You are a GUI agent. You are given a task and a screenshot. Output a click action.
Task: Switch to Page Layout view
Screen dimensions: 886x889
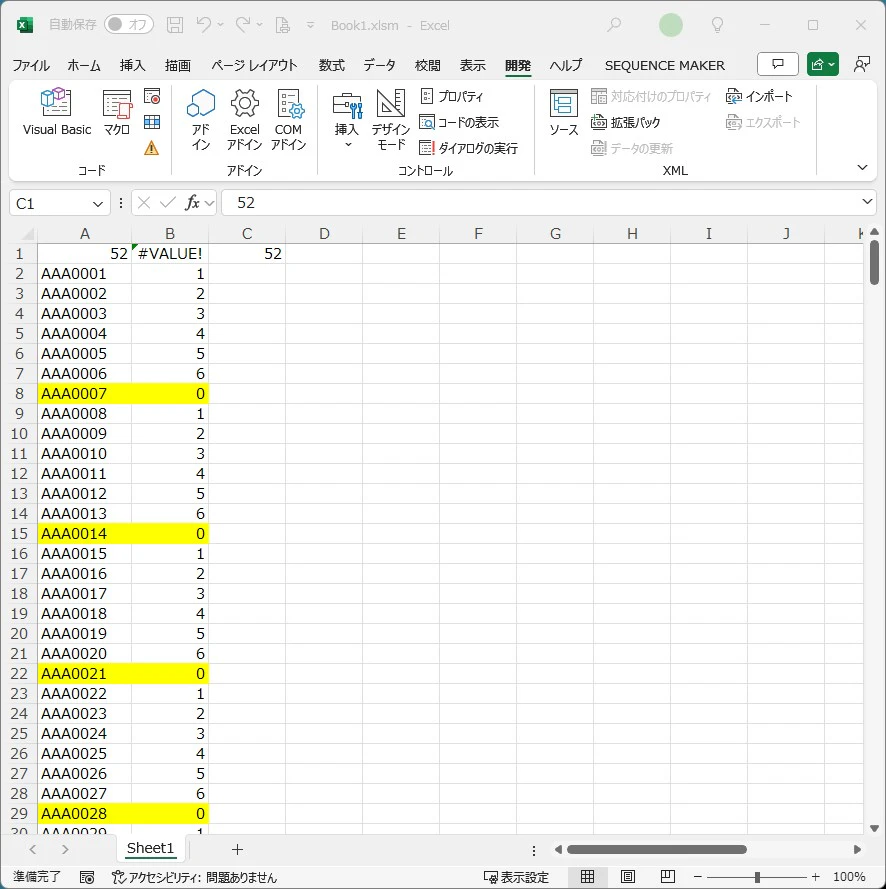click(628, 877)
